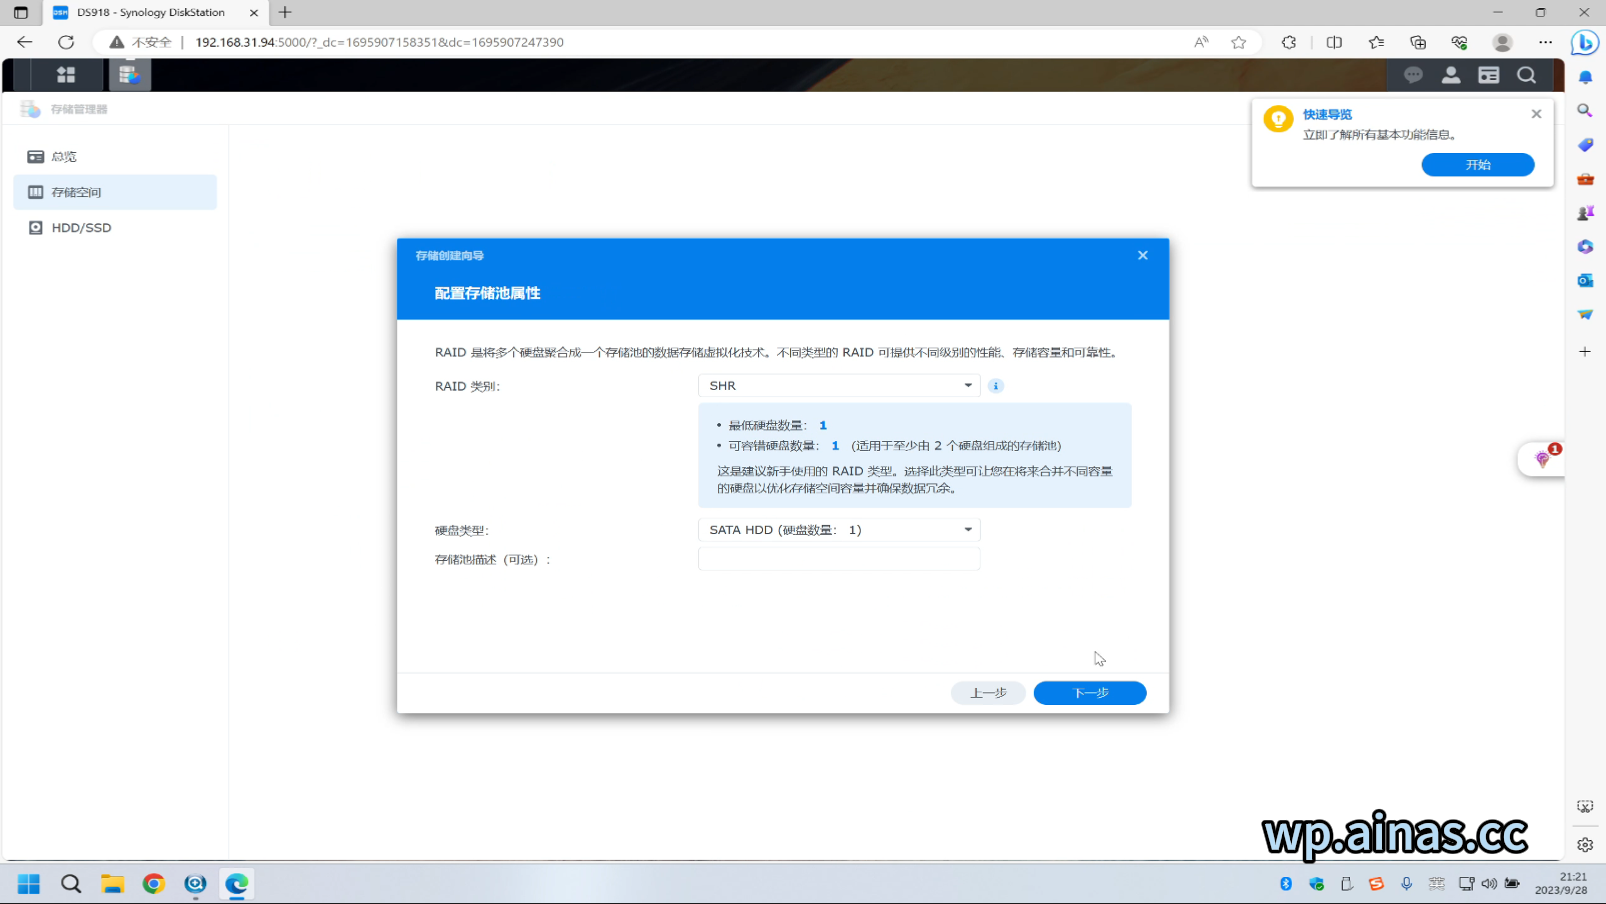This screenshot has width=1606, height=904.
Task: Click the info icon beside SHR
Action: 995,385
